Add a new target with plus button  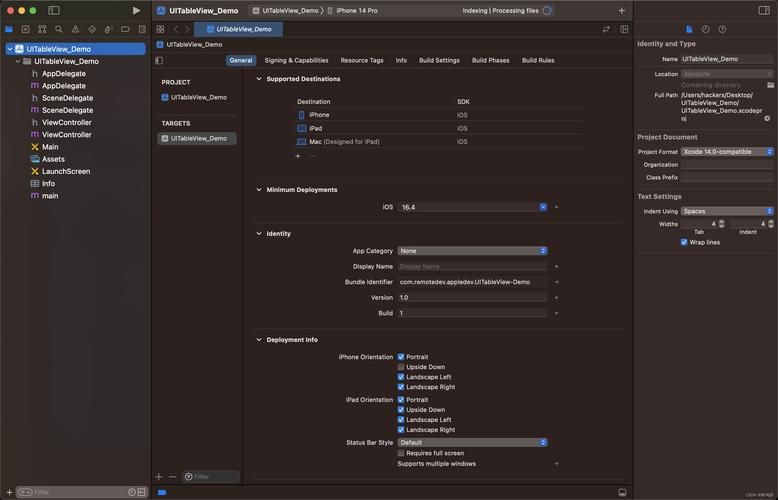[x=159, y=477]
